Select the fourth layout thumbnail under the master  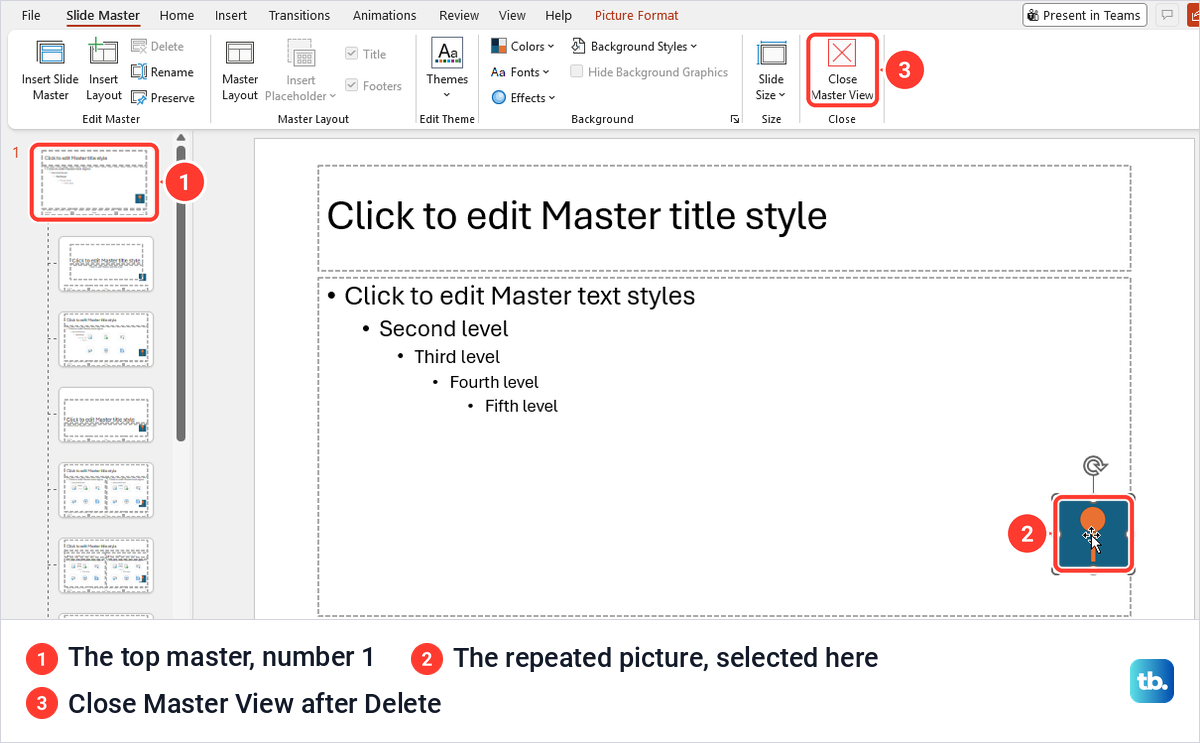[106, 490]
